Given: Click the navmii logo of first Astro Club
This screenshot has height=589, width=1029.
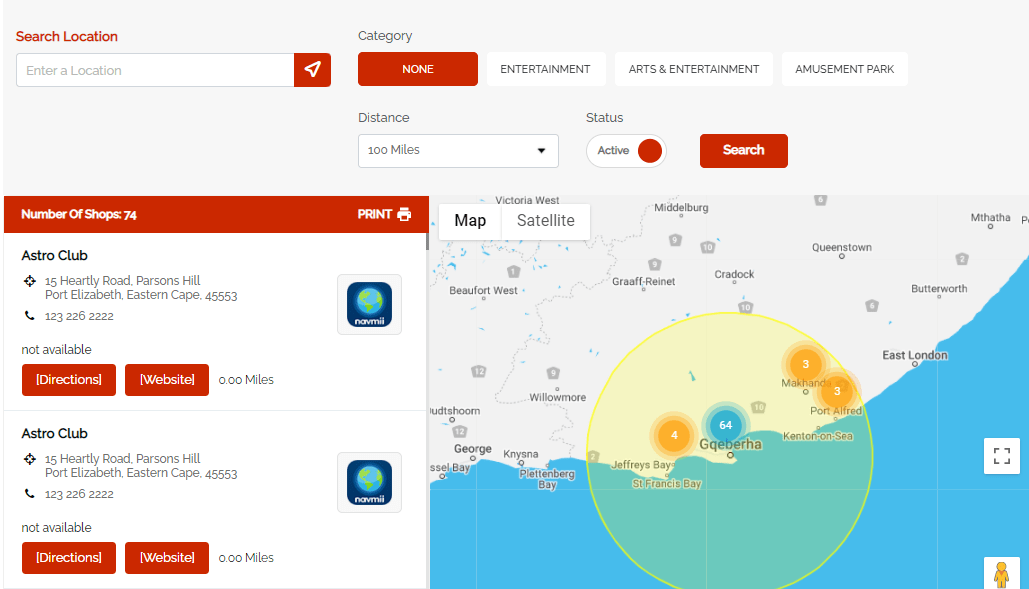Looking at the screenshot, I should pos(369,304).
